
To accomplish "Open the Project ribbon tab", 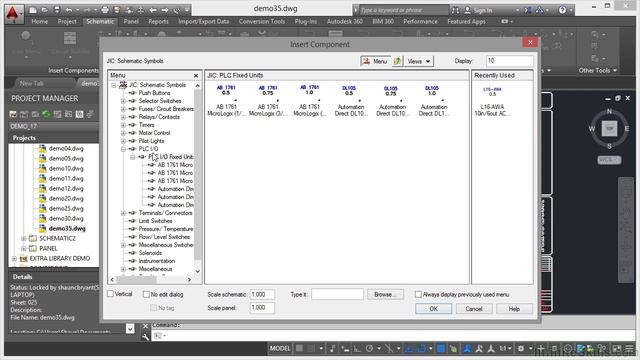I will pos(67,22).
